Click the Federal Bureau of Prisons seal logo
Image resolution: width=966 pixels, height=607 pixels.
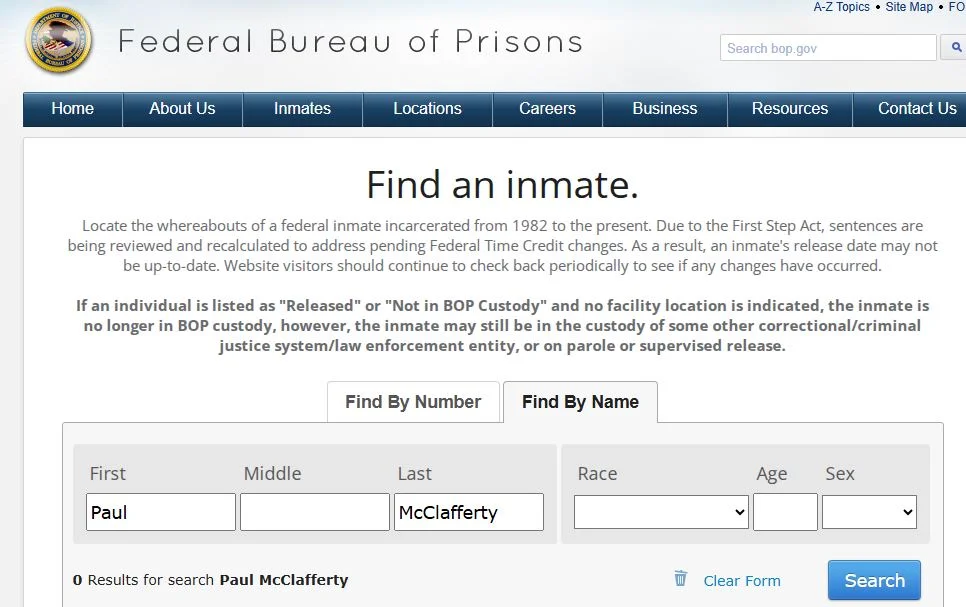[58, 41]
